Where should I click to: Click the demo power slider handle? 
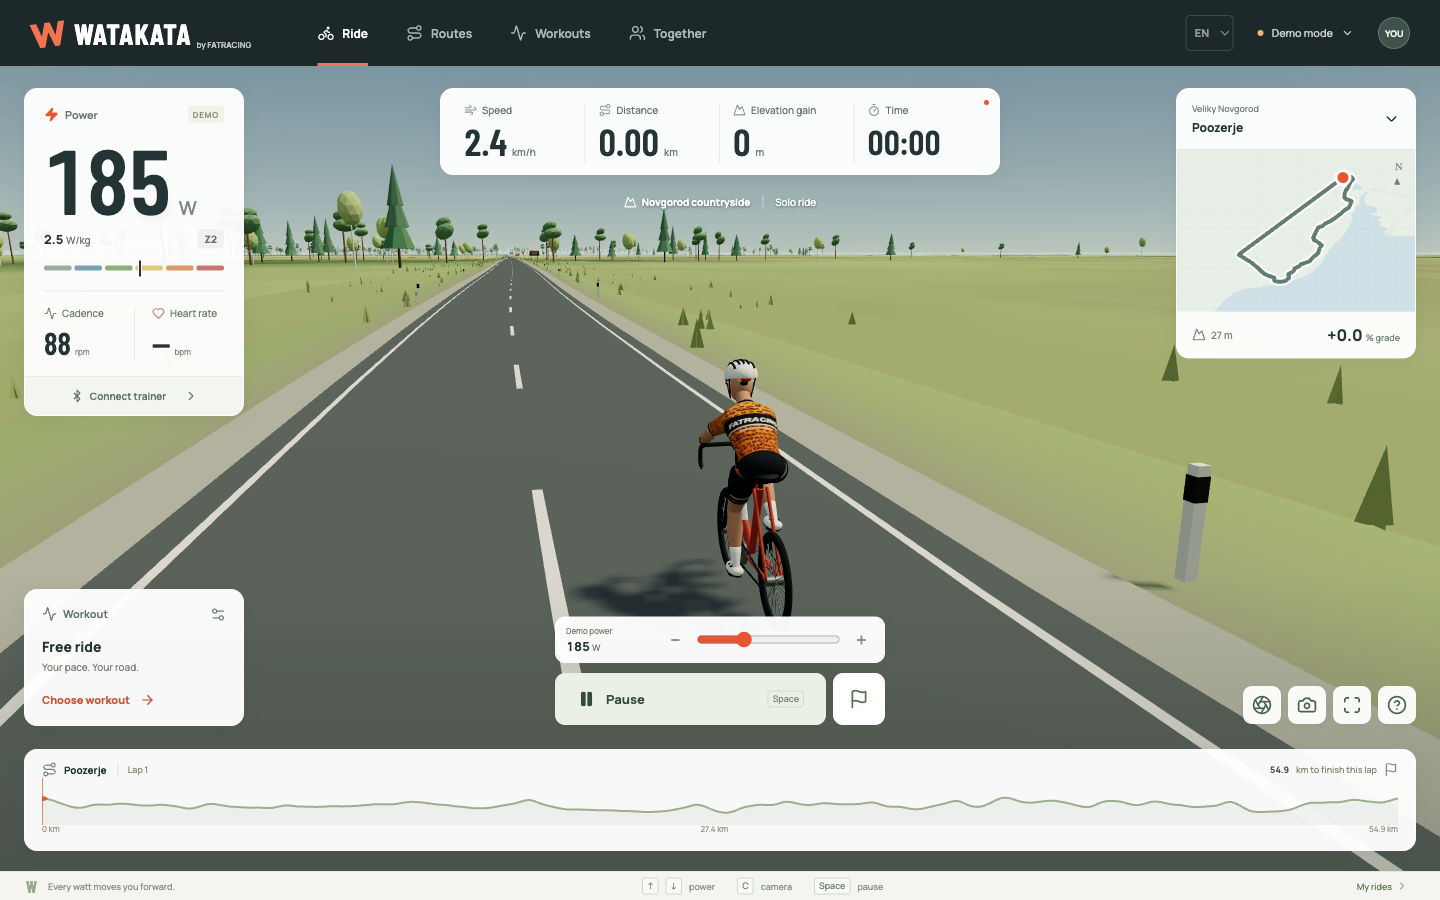point(744,640)
